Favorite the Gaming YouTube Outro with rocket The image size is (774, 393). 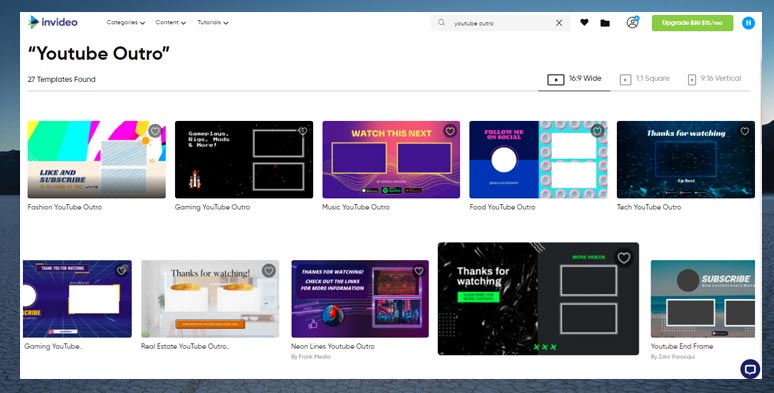302,131
